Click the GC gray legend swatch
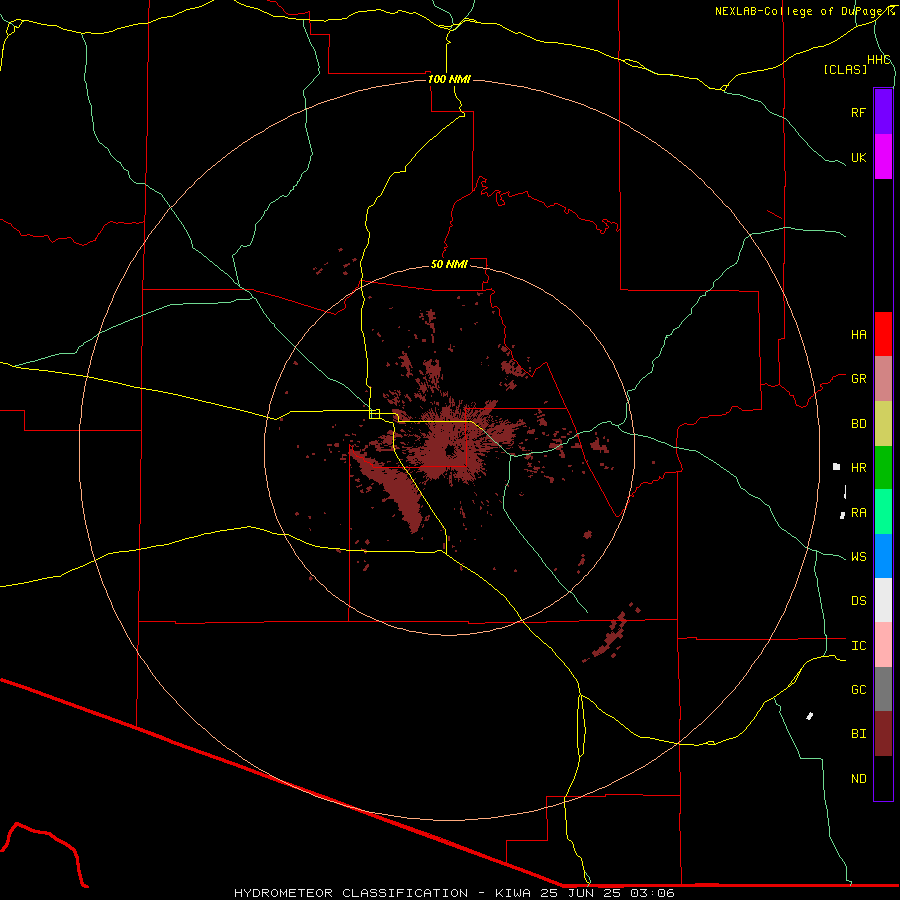The height and width of the screenshot is (900, 900). point(883,689)
